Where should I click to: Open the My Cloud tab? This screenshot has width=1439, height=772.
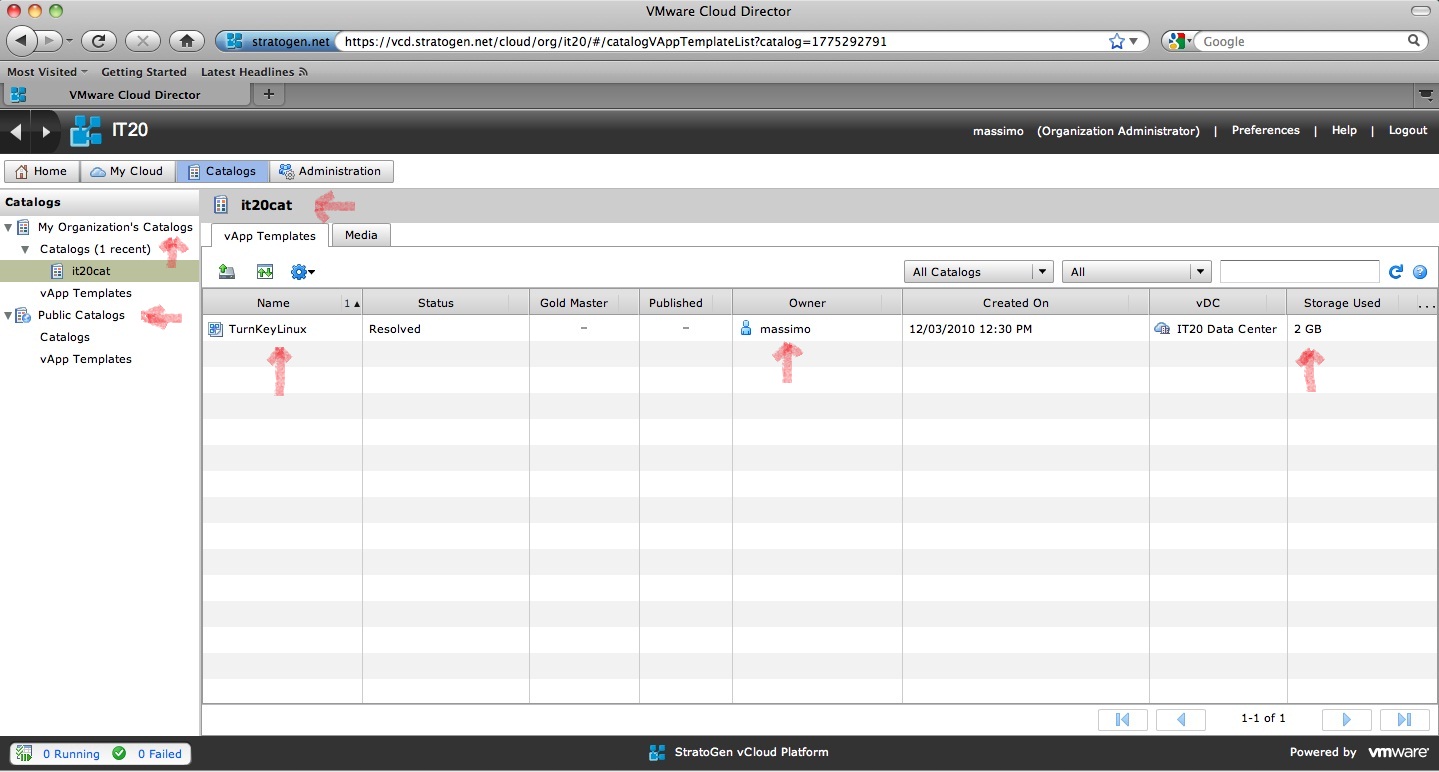pyautogui.click(x=127, y=171)
